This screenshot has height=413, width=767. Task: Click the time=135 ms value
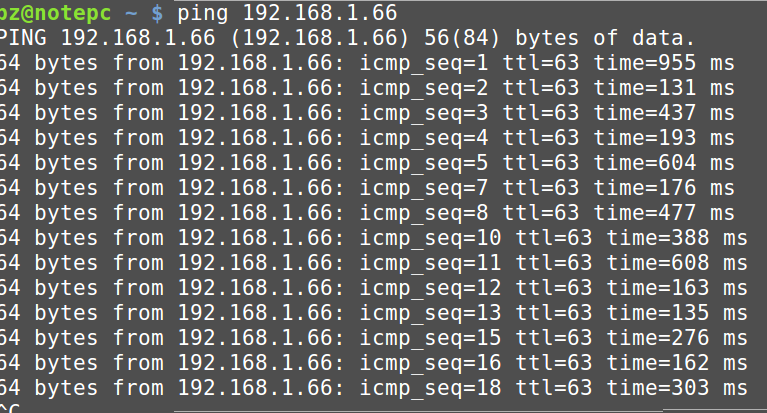tap(677, 313)
